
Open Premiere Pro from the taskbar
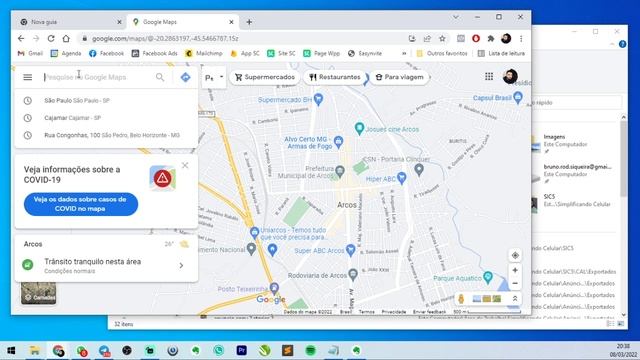[242, 351]
